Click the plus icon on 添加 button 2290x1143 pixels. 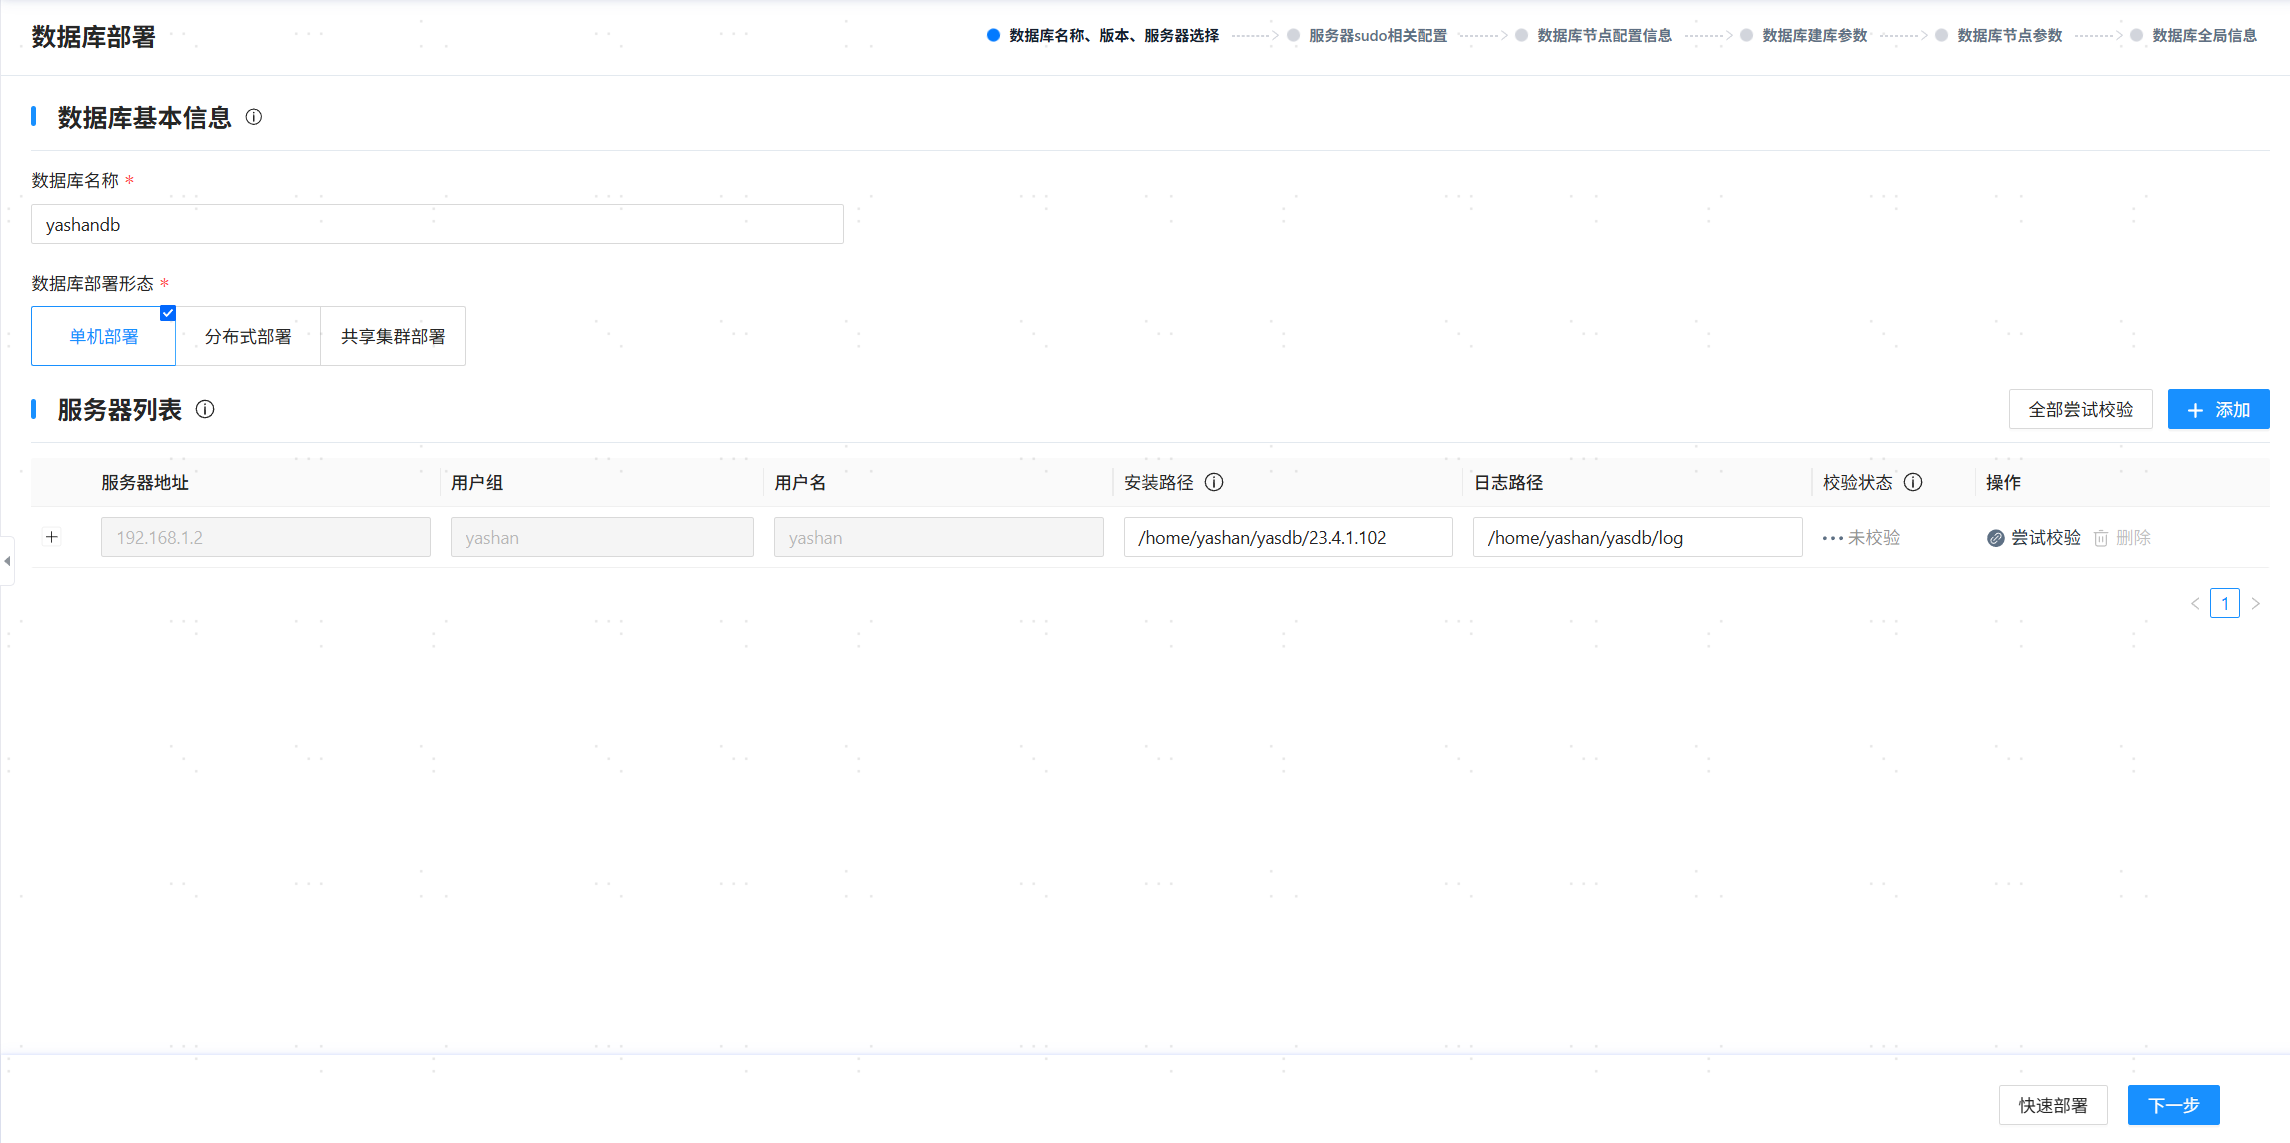pos(2195,410)
